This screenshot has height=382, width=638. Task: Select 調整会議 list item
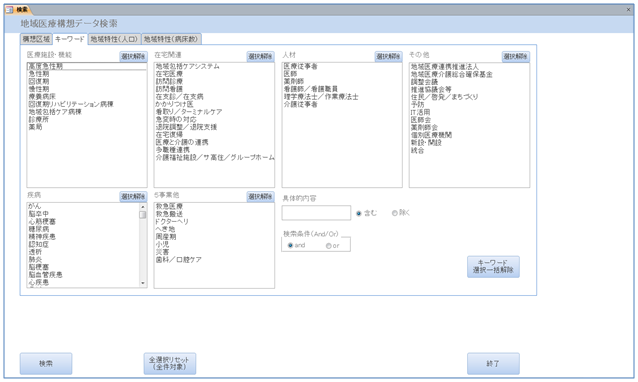click(469, 82)
